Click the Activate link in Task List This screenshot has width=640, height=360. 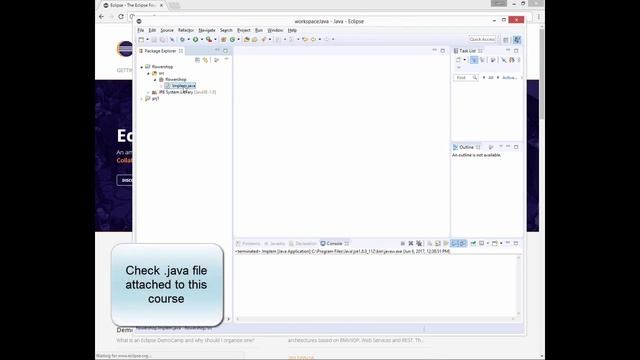[509, 78]
